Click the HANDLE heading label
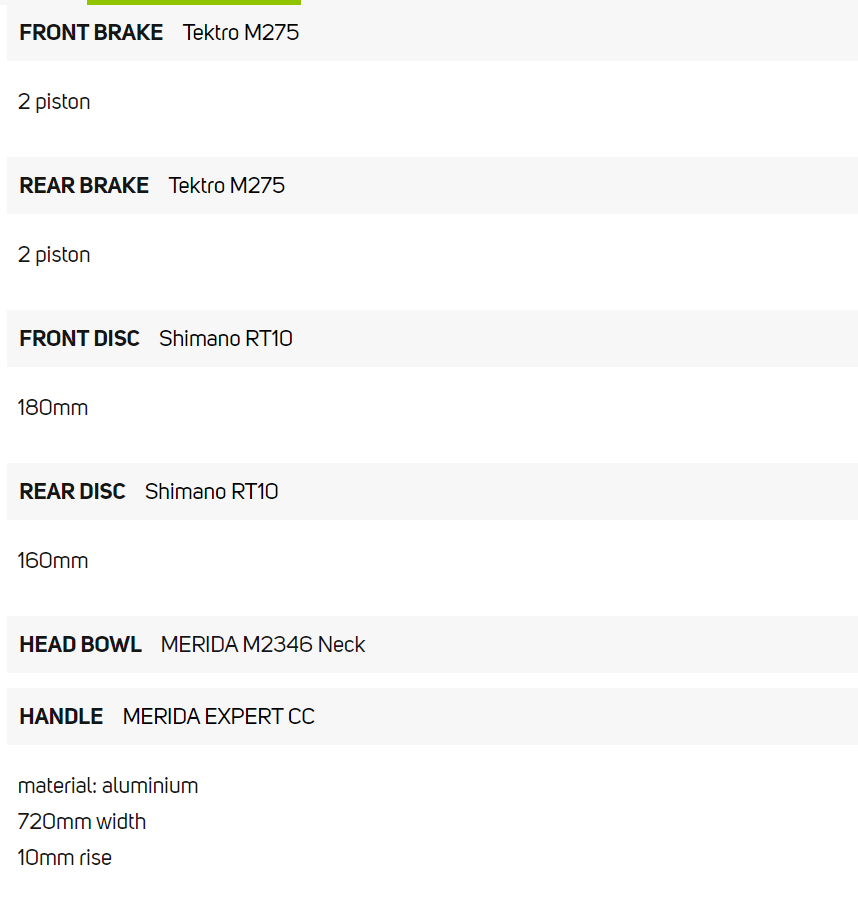The height and width of the screenshot is (910, 858). pos(61,717)
